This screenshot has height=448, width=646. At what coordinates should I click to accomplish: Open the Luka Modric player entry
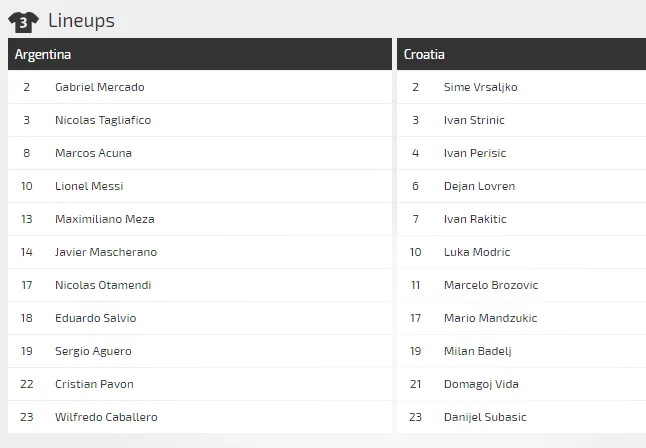click(477, 252)
